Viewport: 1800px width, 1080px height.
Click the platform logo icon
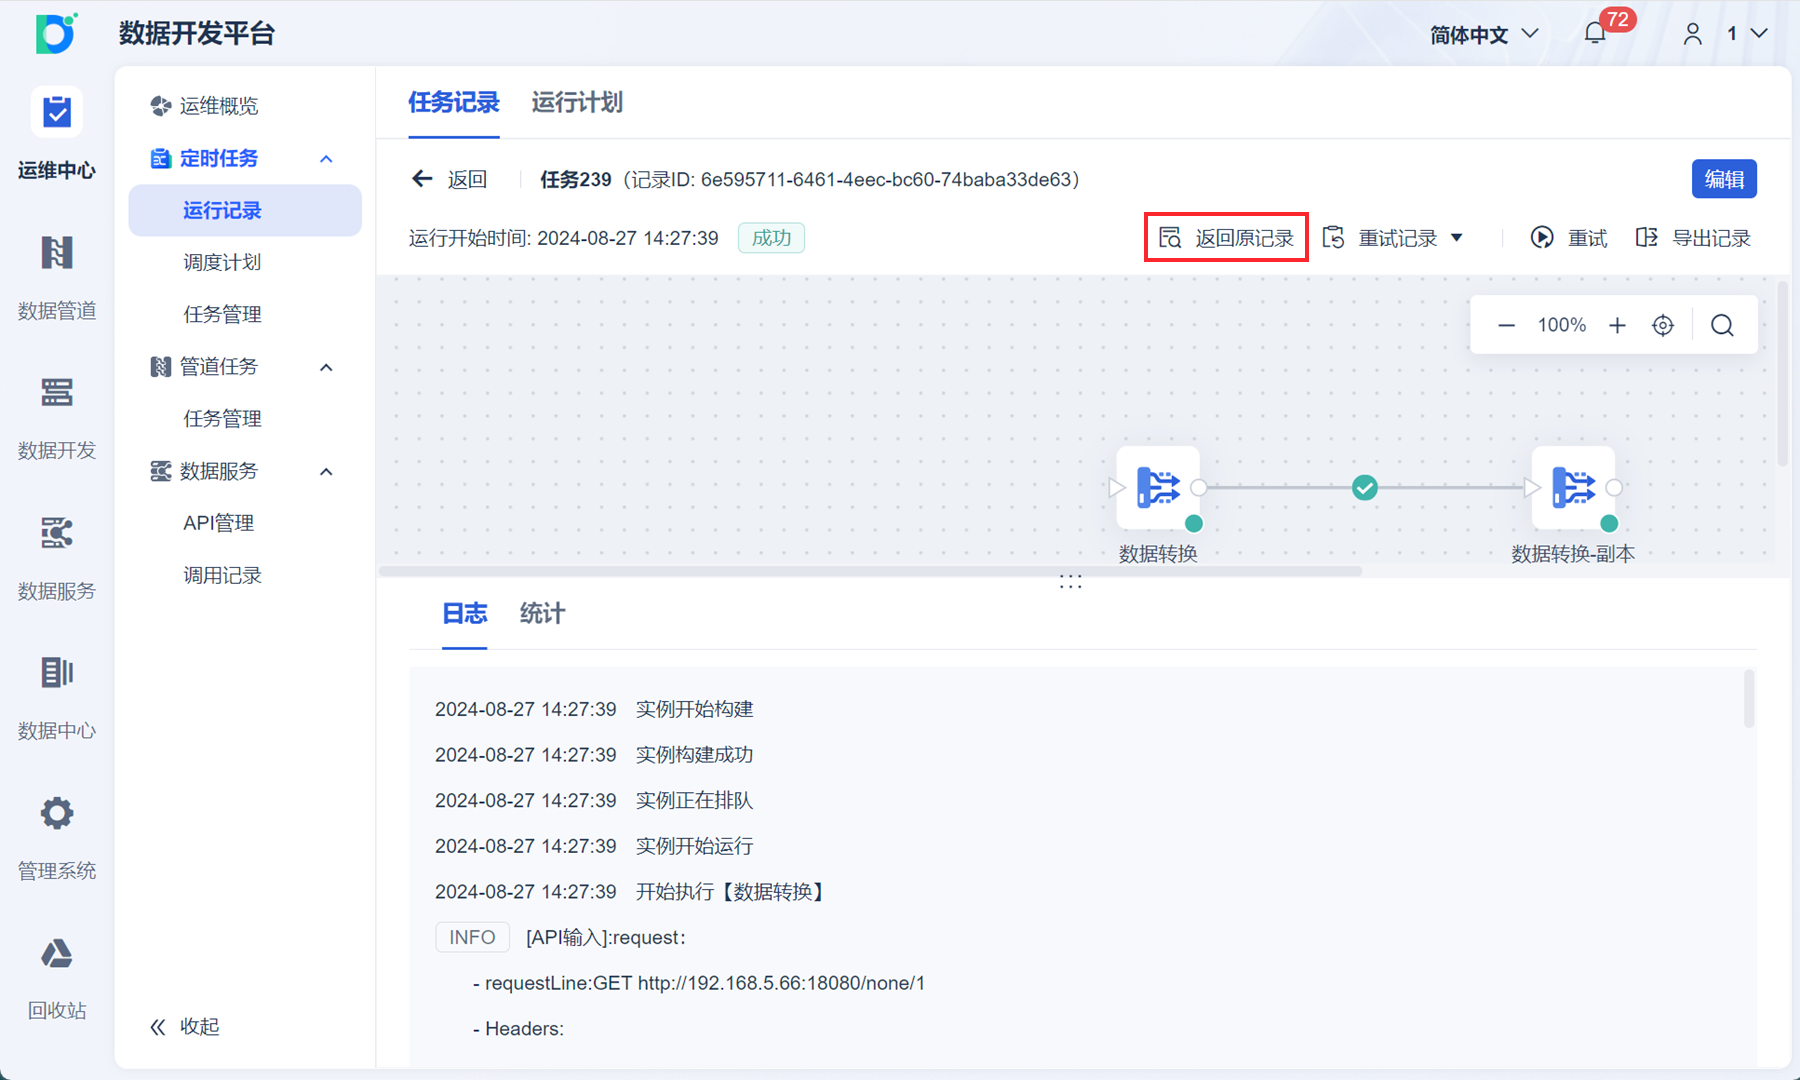(56, 33)
